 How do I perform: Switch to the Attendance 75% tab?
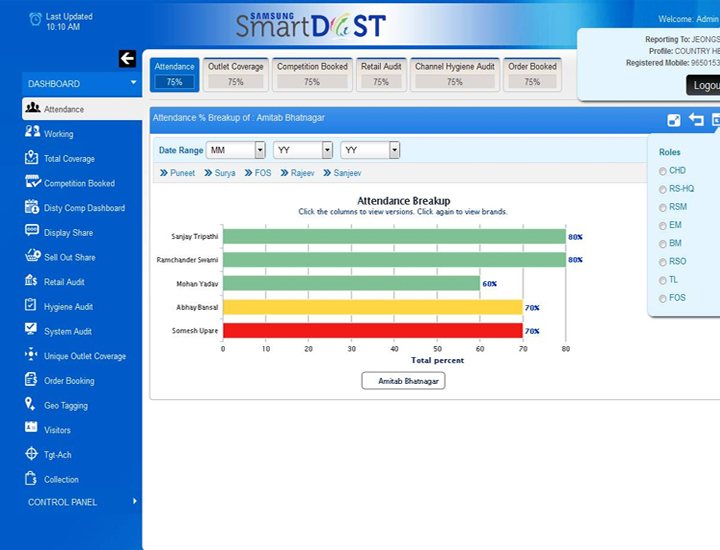click(x=174, y=75)
